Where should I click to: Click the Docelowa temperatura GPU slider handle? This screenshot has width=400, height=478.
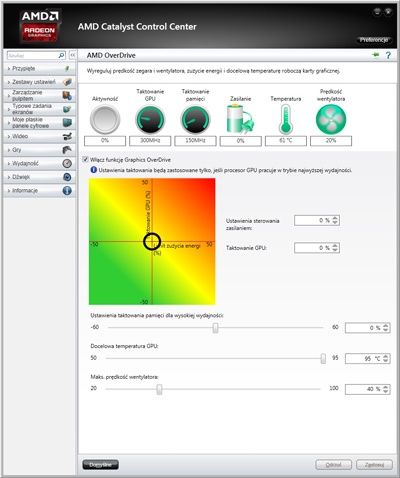tap(323, 358)
